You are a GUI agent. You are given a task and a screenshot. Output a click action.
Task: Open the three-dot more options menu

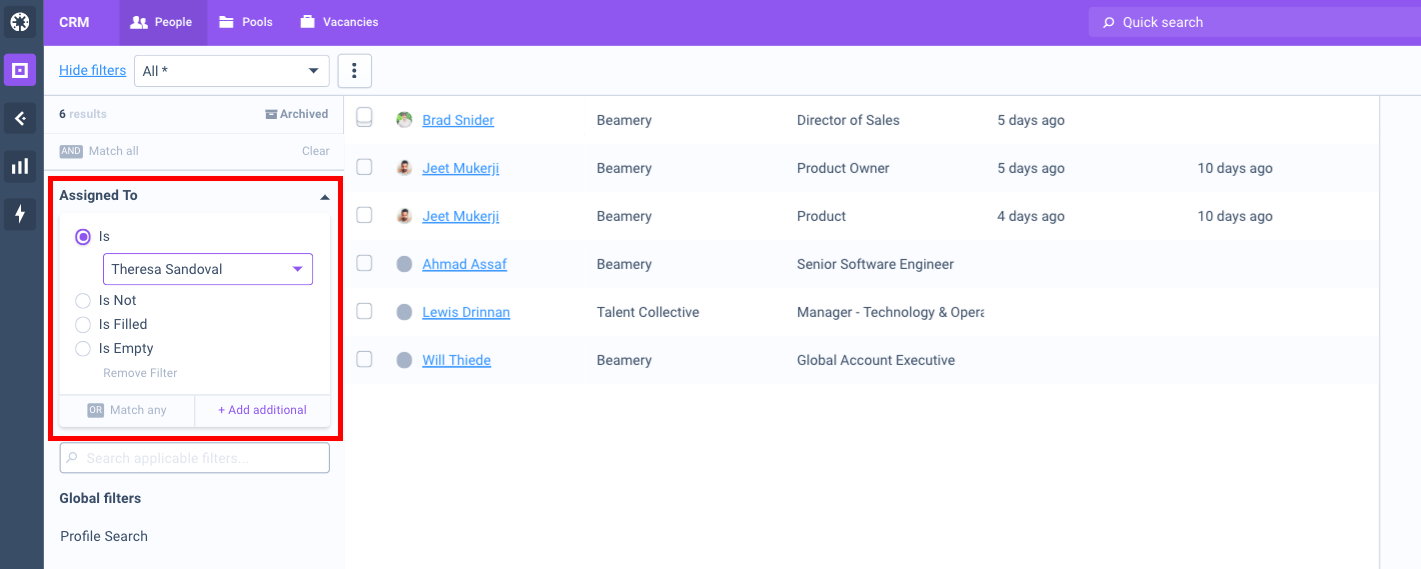[354, 71]
